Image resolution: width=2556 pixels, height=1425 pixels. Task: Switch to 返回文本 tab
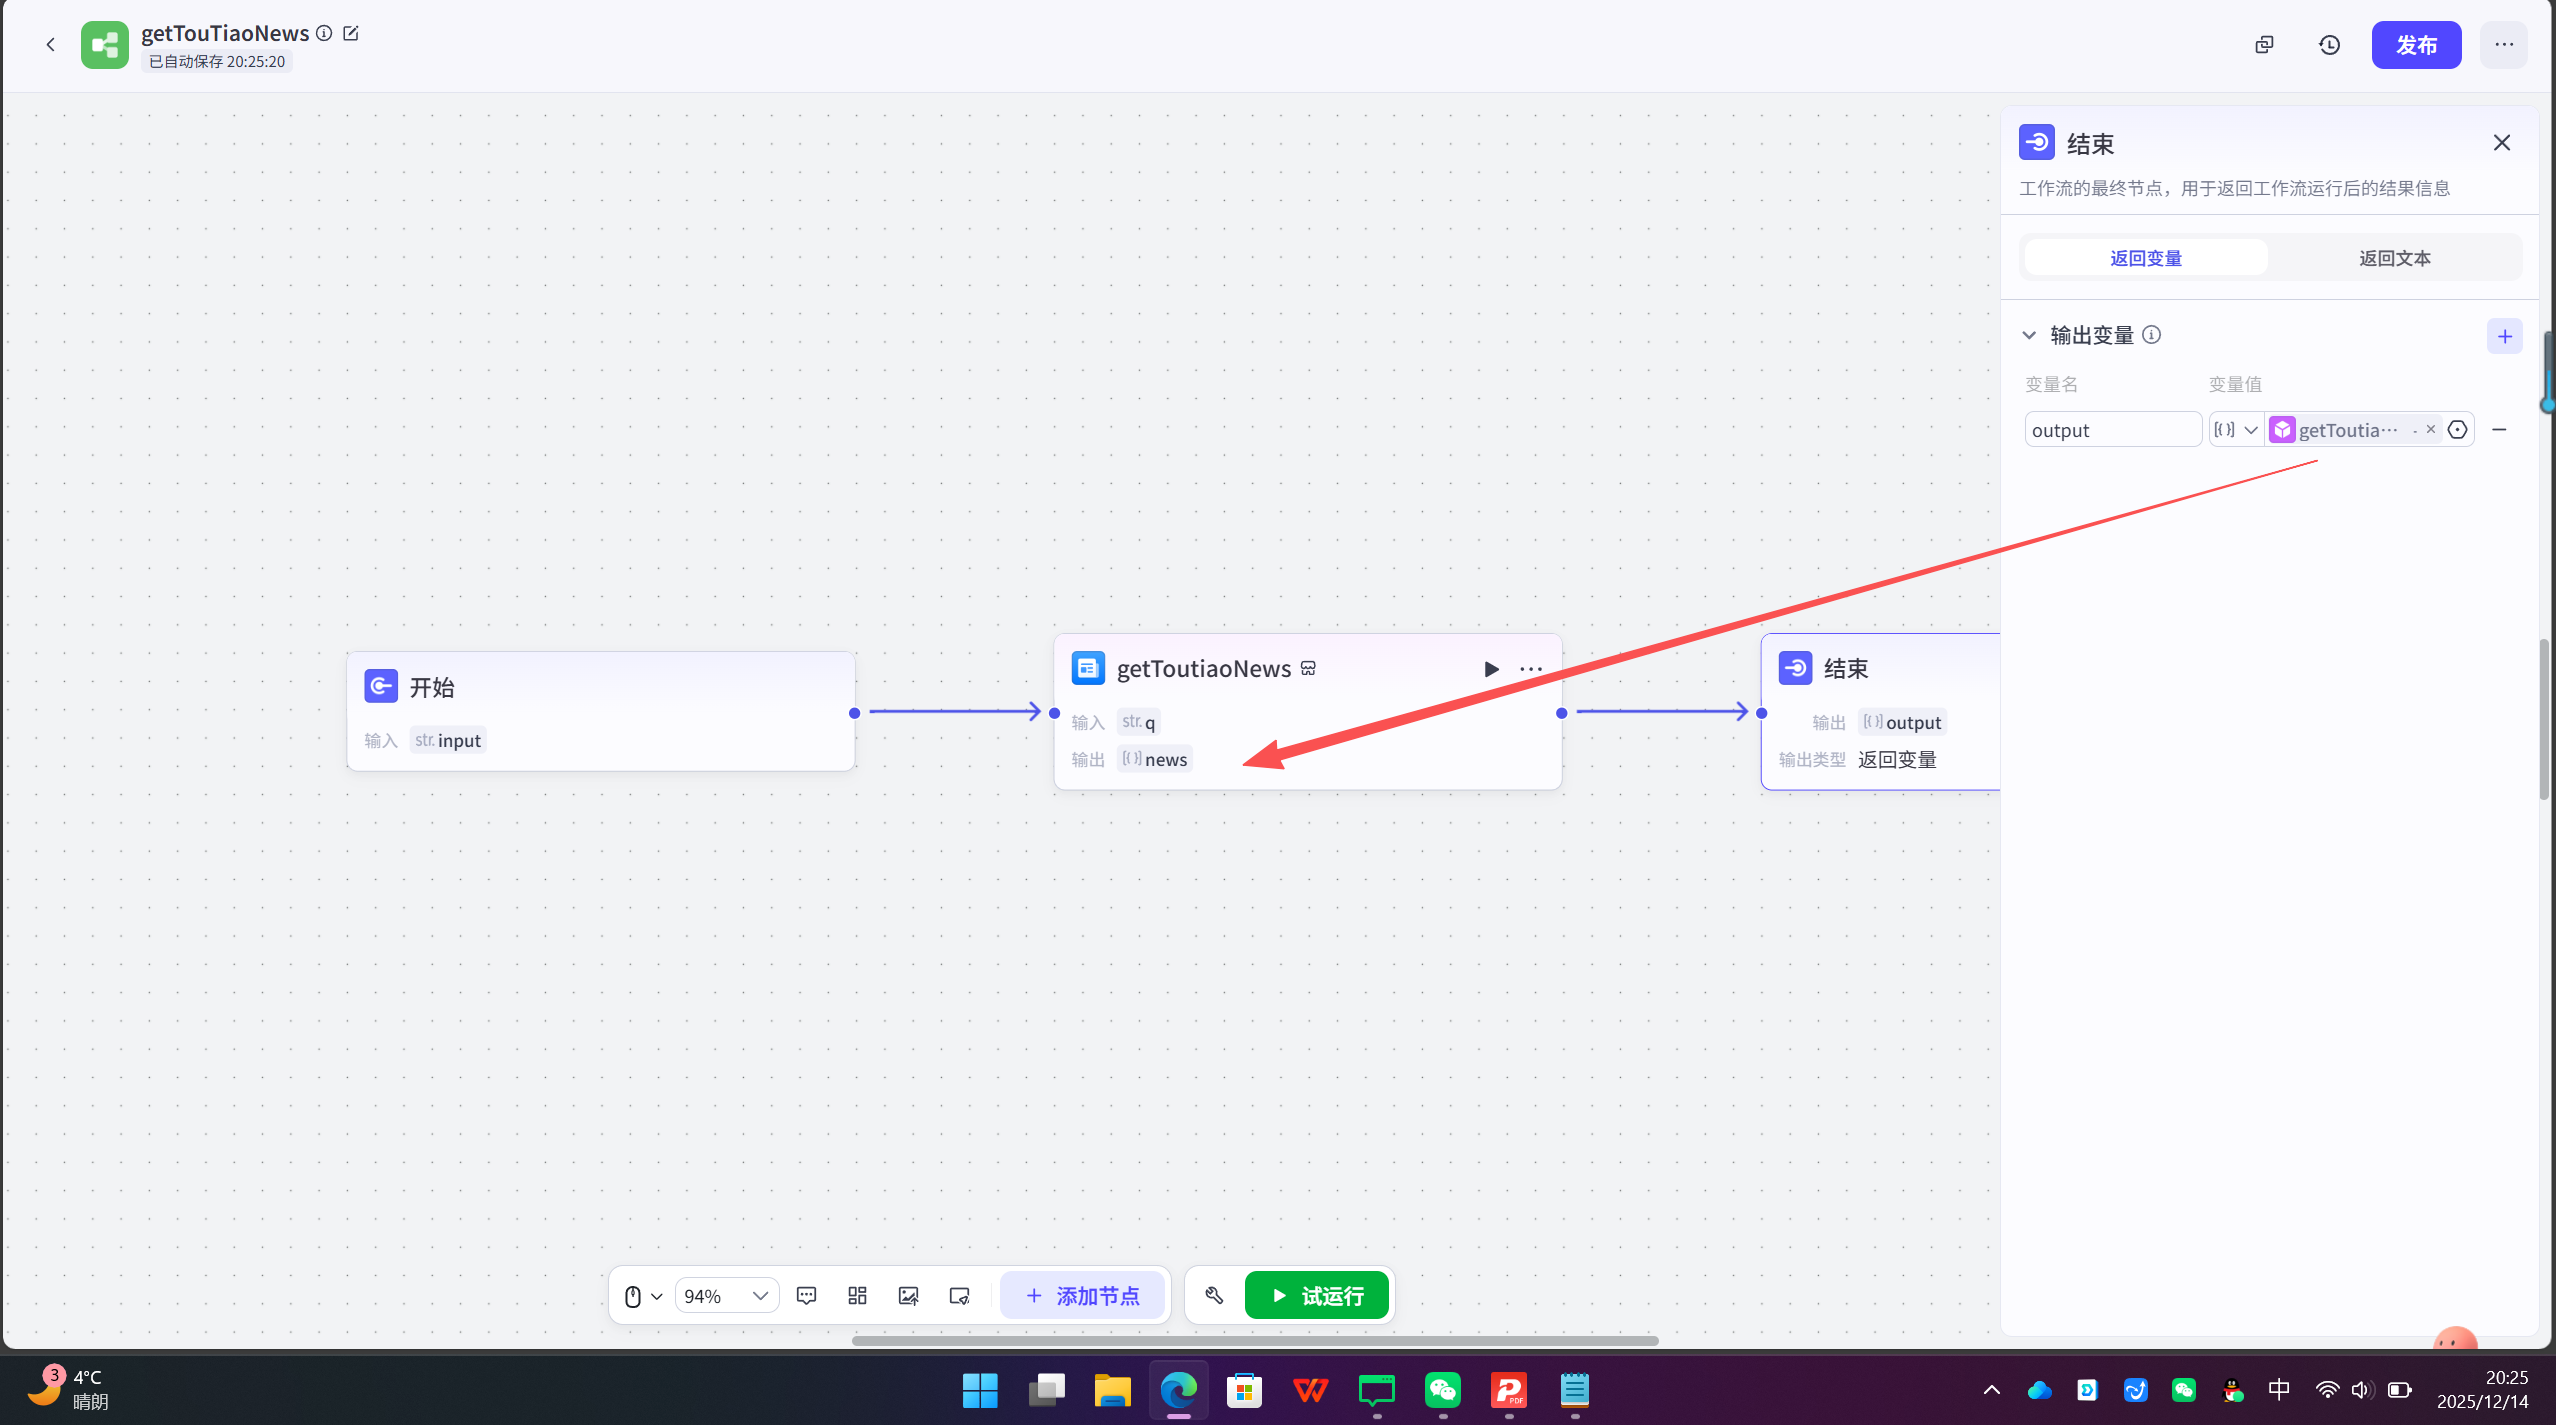pyautogui.click(x=2394, y=258)
